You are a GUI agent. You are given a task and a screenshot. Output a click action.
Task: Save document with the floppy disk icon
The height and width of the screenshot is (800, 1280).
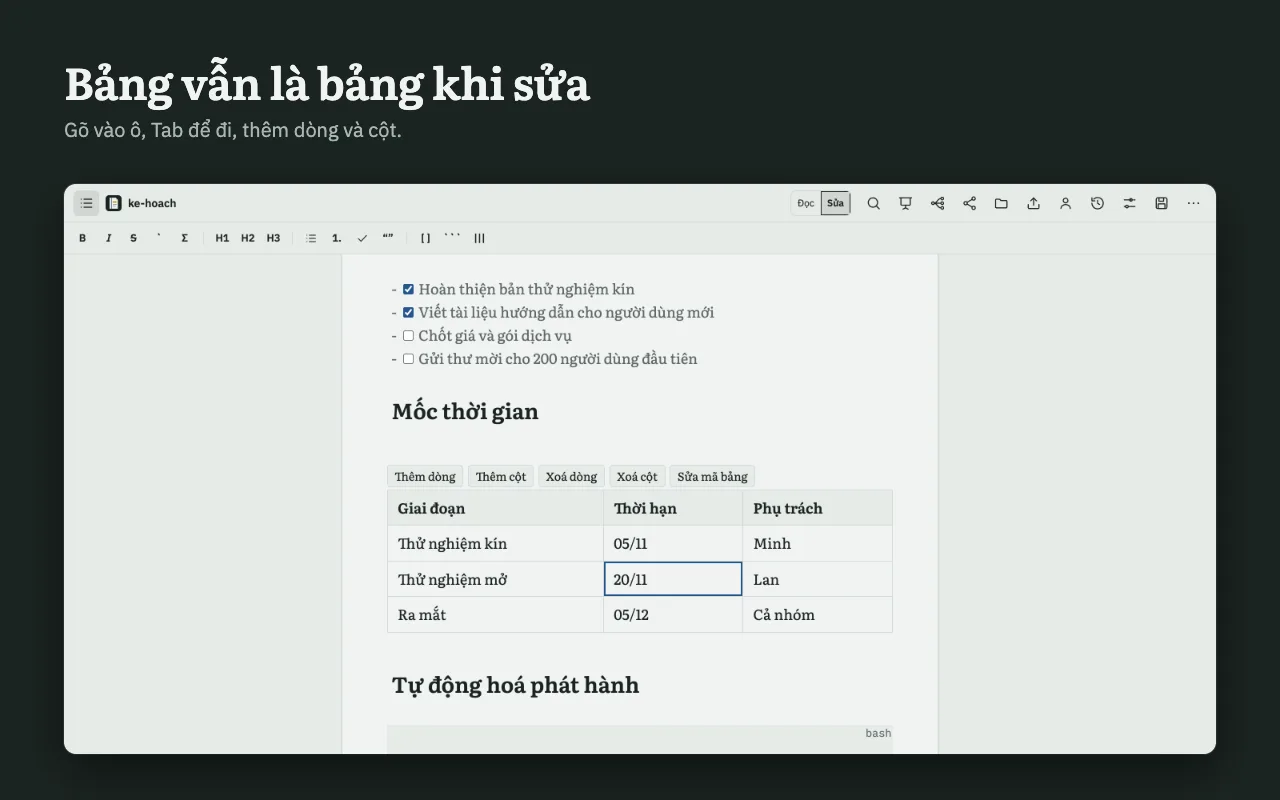1161,203
